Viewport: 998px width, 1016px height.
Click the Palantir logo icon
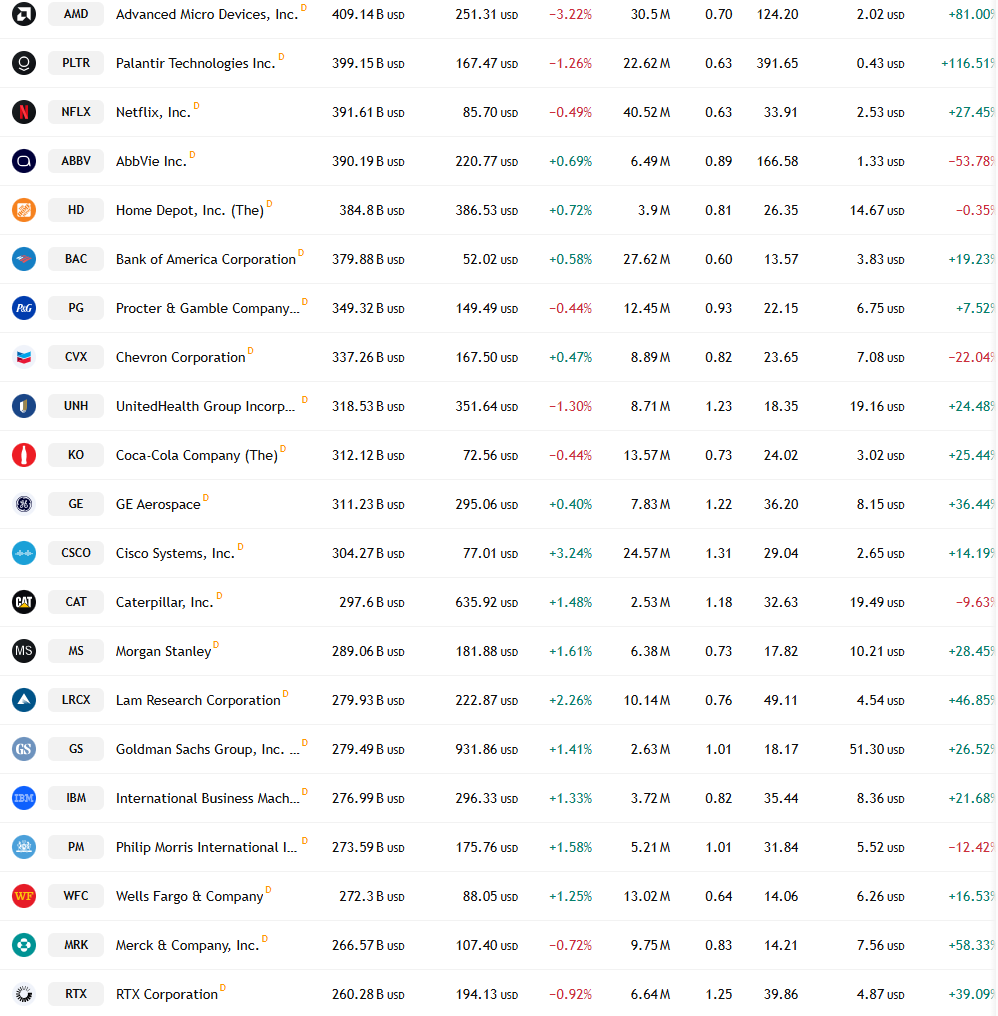click(24, 63)
